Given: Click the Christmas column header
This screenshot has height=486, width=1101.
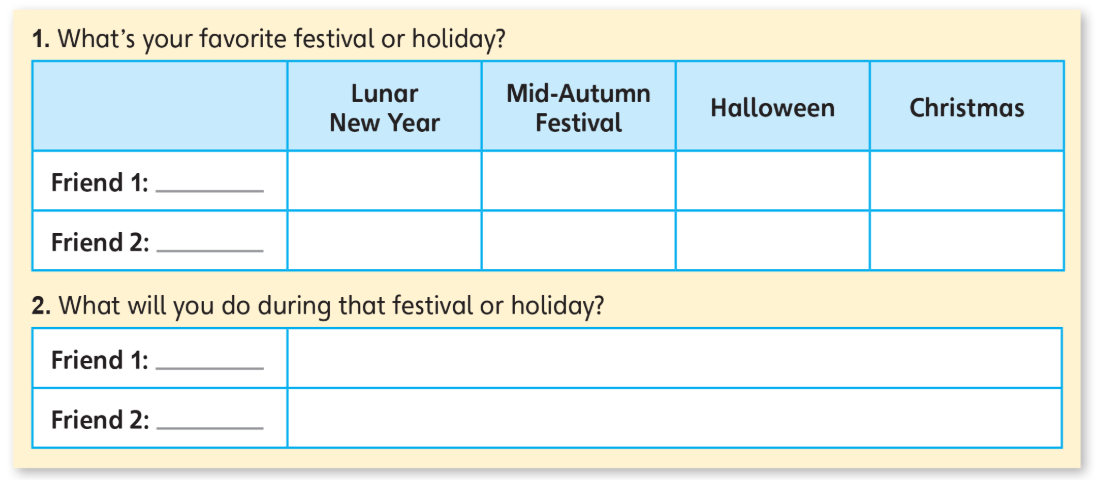Looking at the screenshot, I should coord(967,106).
